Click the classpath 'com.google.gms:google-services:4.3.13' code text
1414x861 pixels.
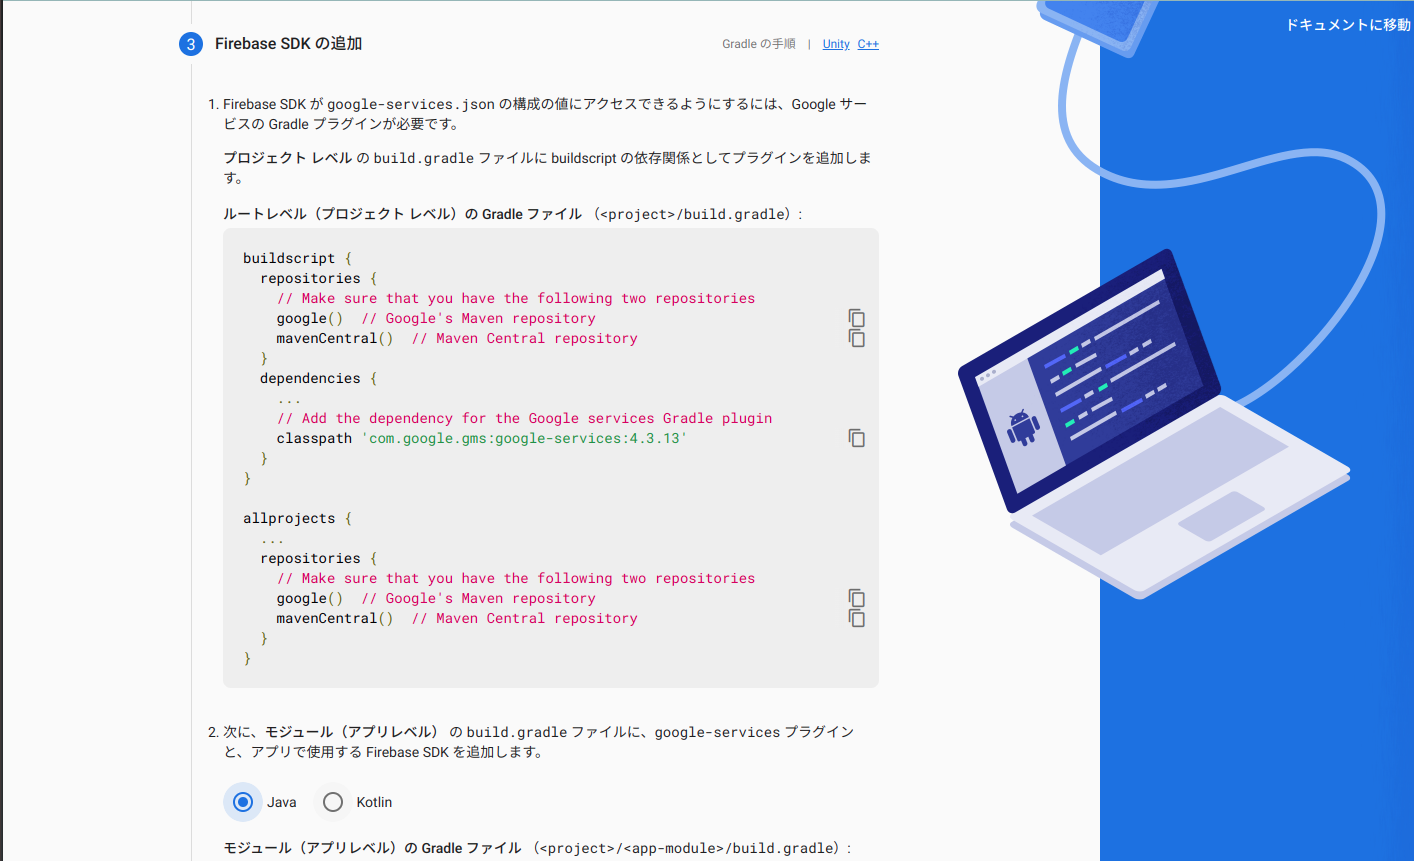coord(482,438)
